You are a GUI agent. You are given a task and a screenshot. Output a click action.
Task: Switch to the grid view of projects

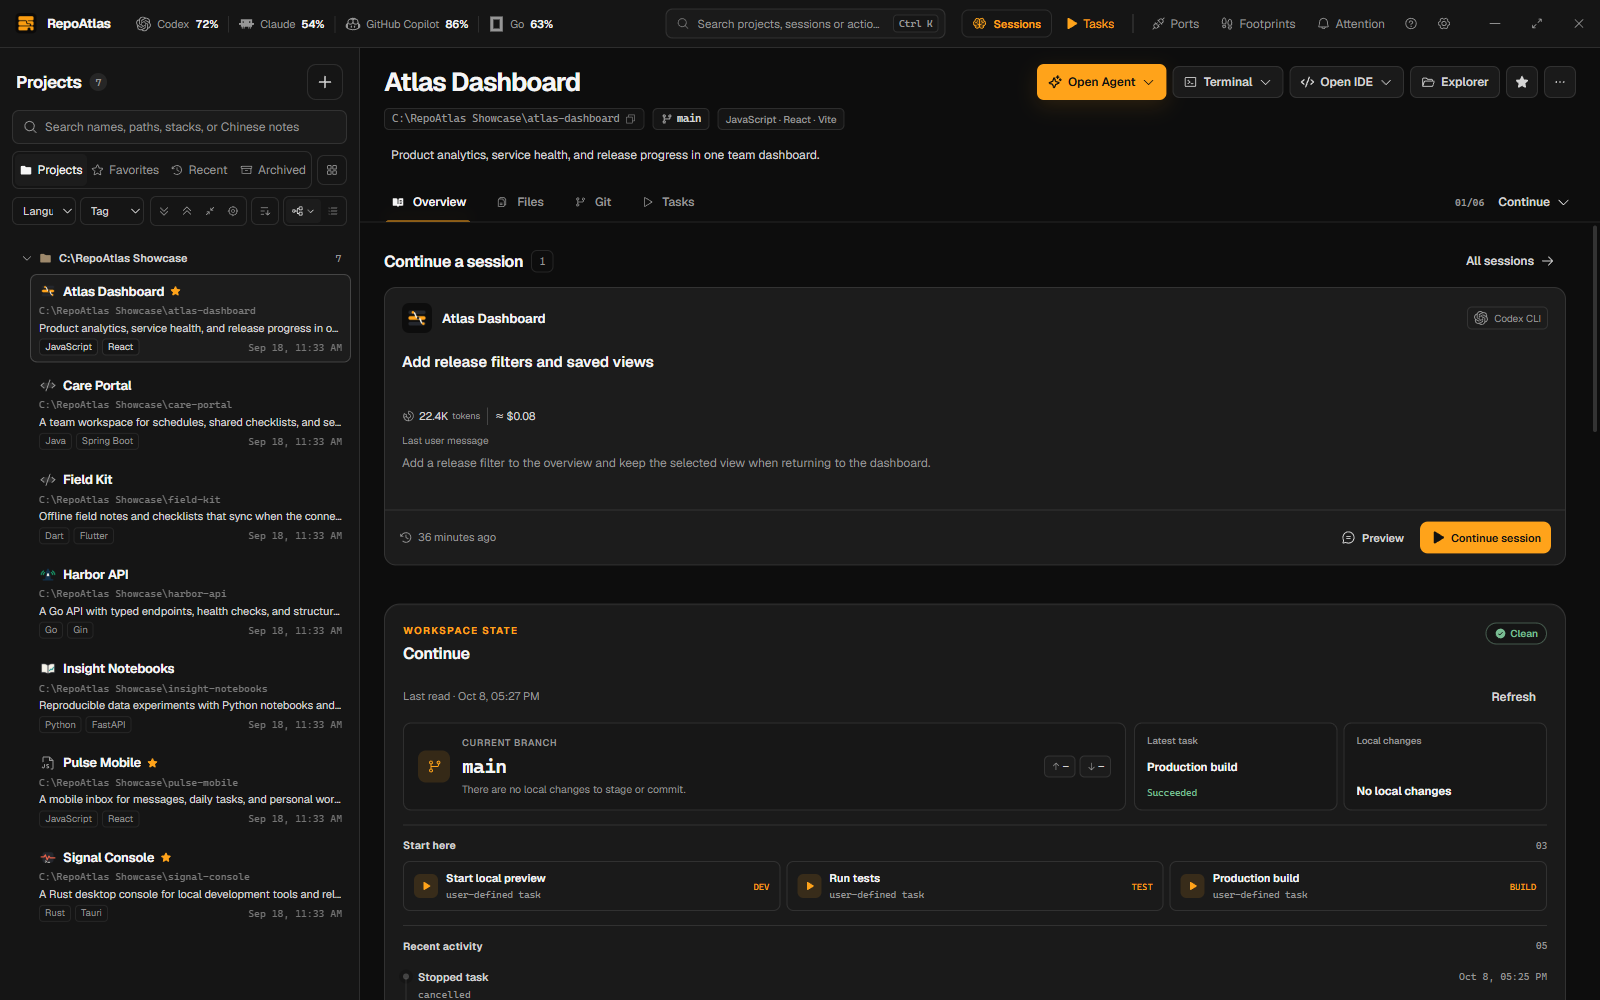tap(332, 170)
